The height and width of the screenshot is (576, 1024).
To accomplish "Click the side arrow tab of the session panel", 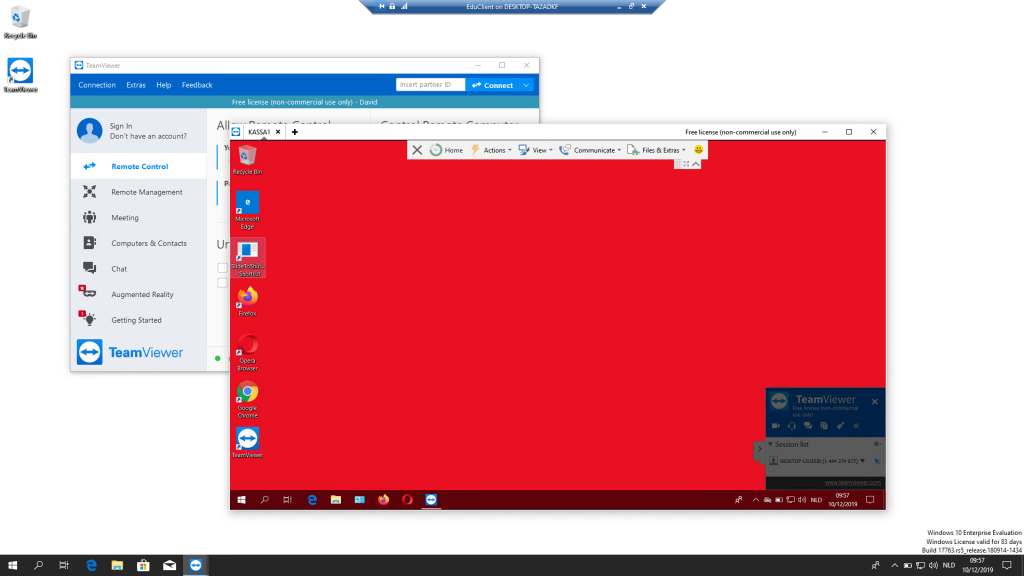I will point(760,449).
